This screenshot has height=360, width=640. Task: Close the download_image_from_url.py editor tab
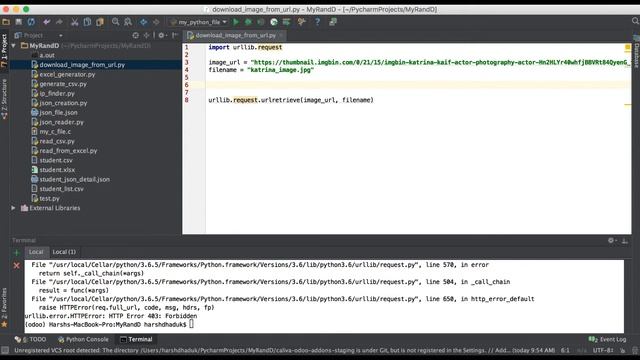[x=281, y=36]
